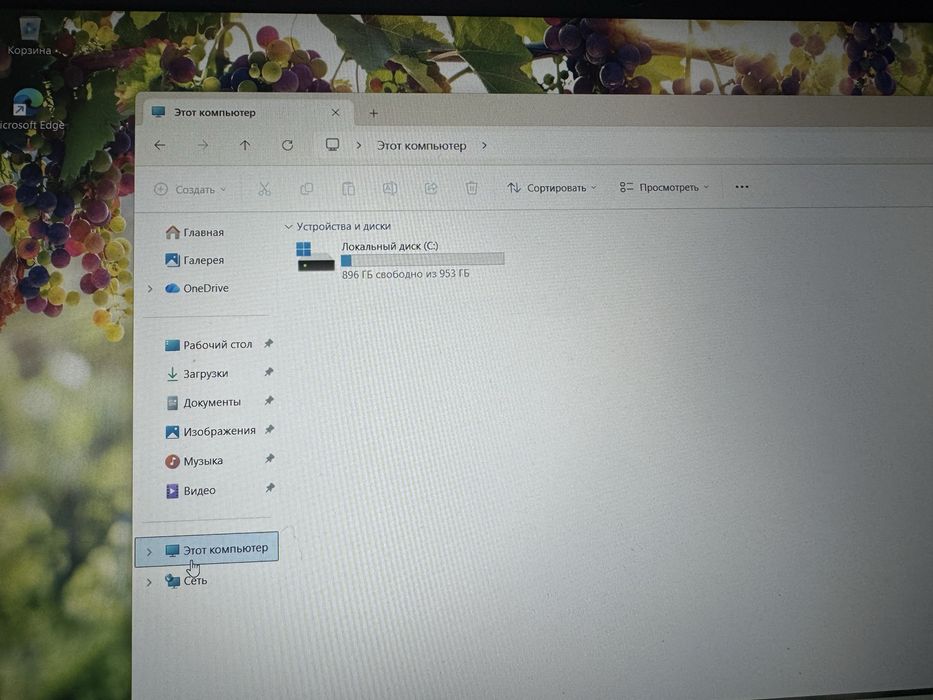The image size is (933, 700).
Task: Open the Сортировать dropdown menu
Action: 552,188
